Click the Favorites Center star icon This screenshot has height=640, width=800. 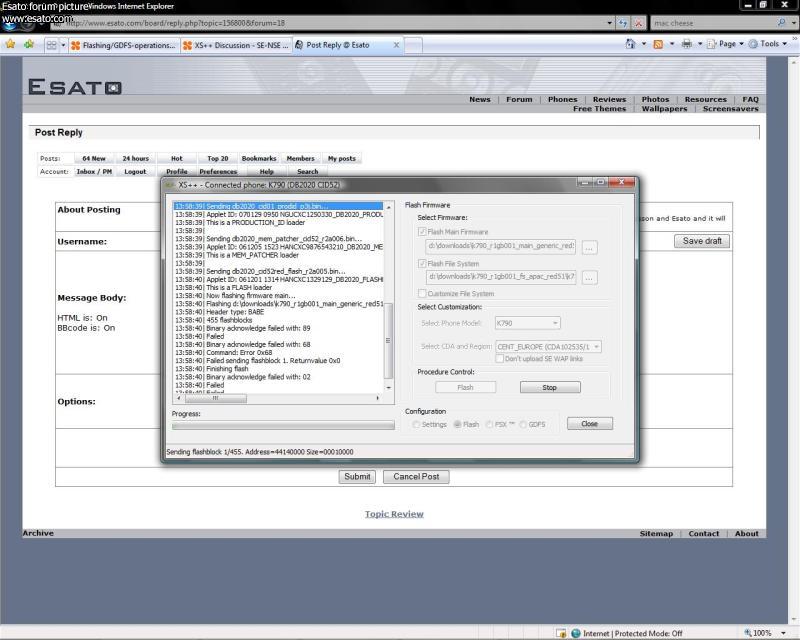click(x=10, y=44)
